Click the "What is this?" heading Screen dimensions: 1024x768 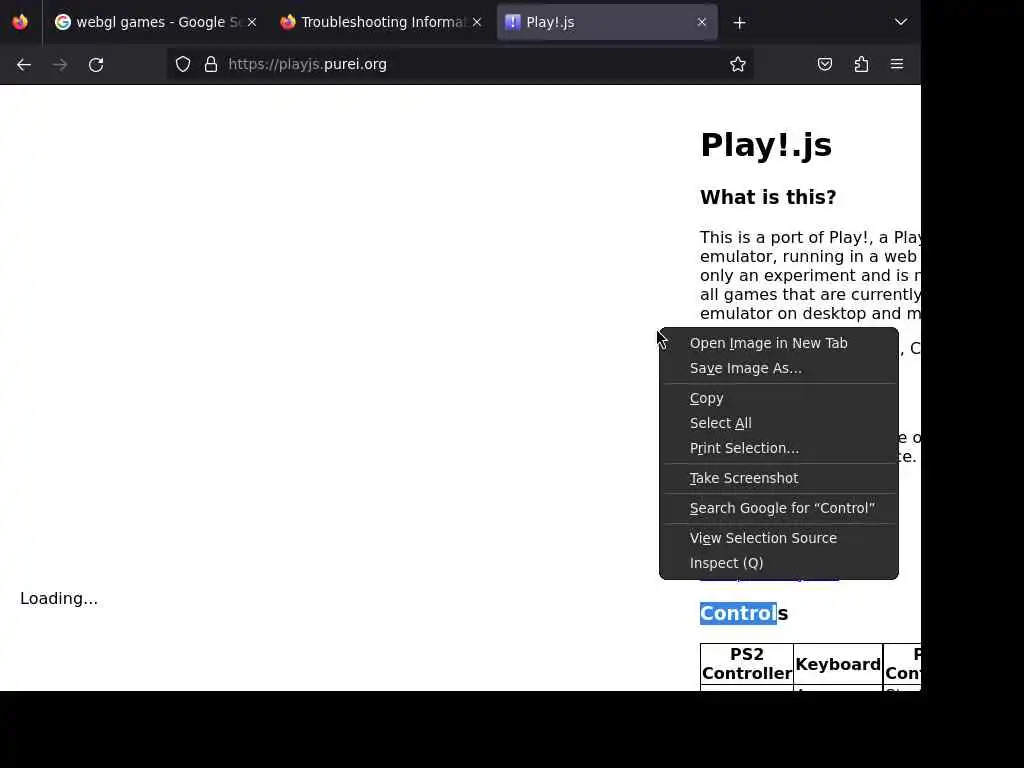click(x=768, y=197)
